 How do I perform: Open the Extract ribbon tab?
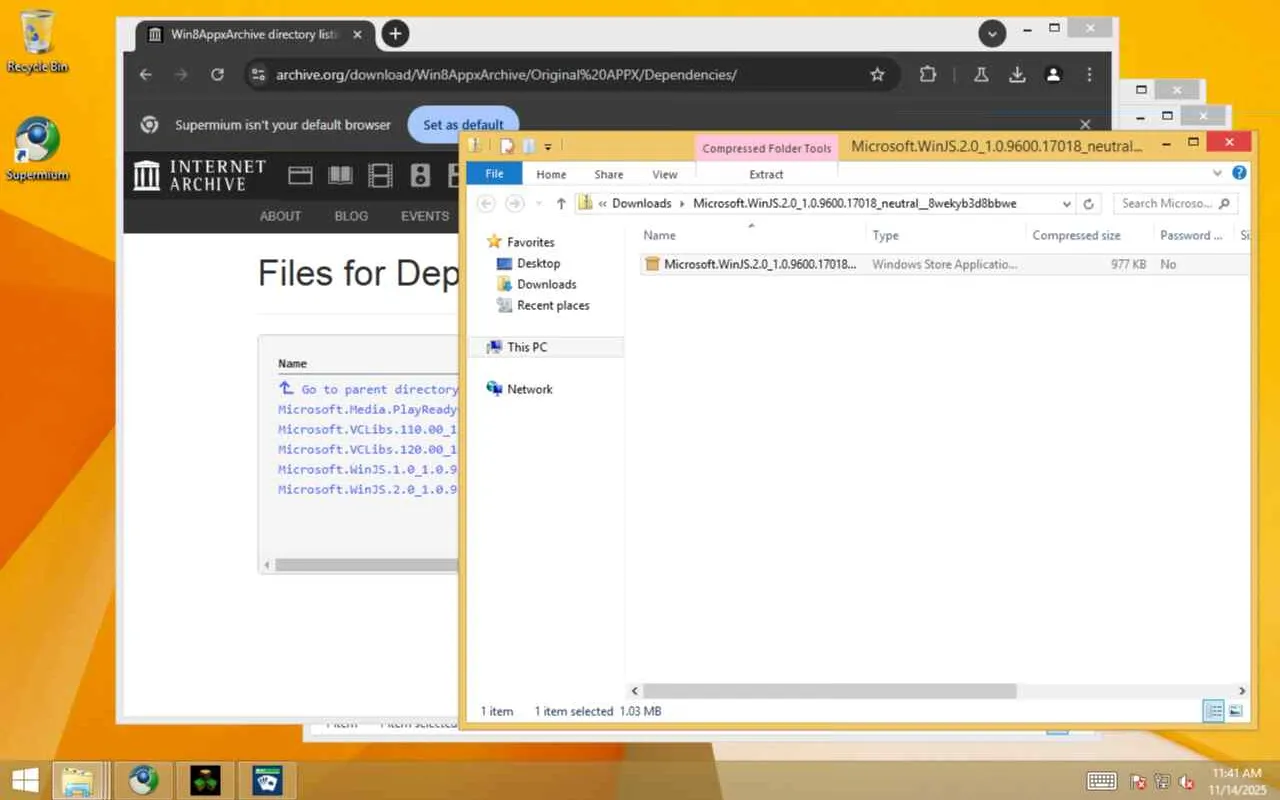767,174
